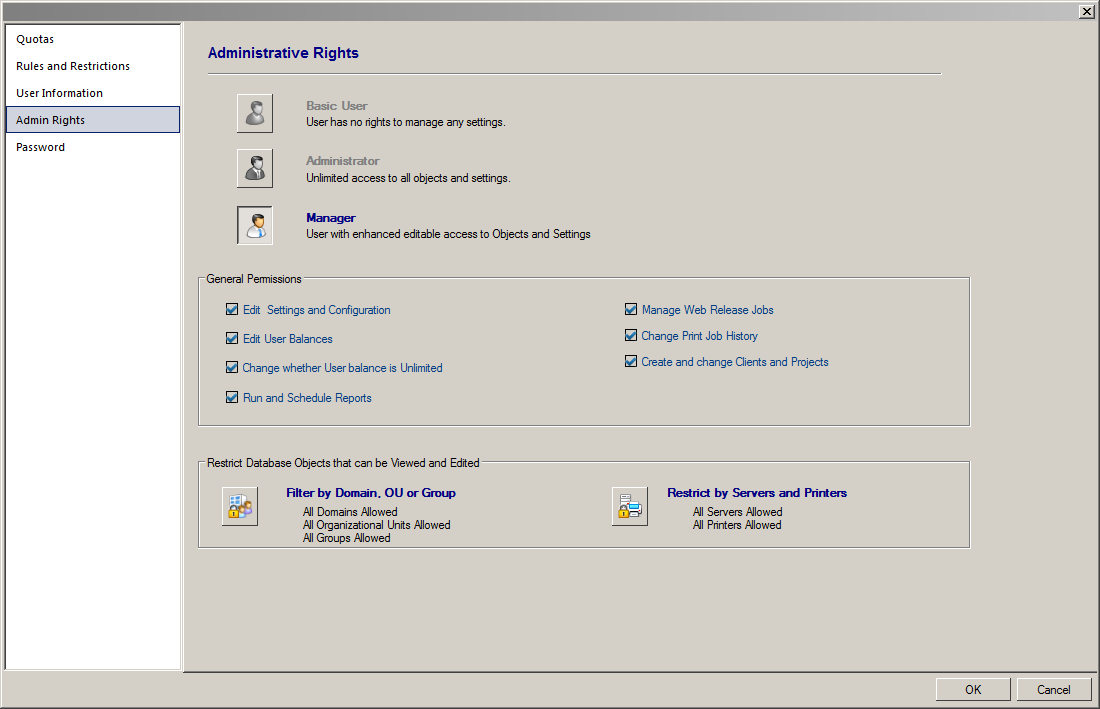Select the Manager role icon
This screenshot has height=709, width=1100.
click(255, 225)
